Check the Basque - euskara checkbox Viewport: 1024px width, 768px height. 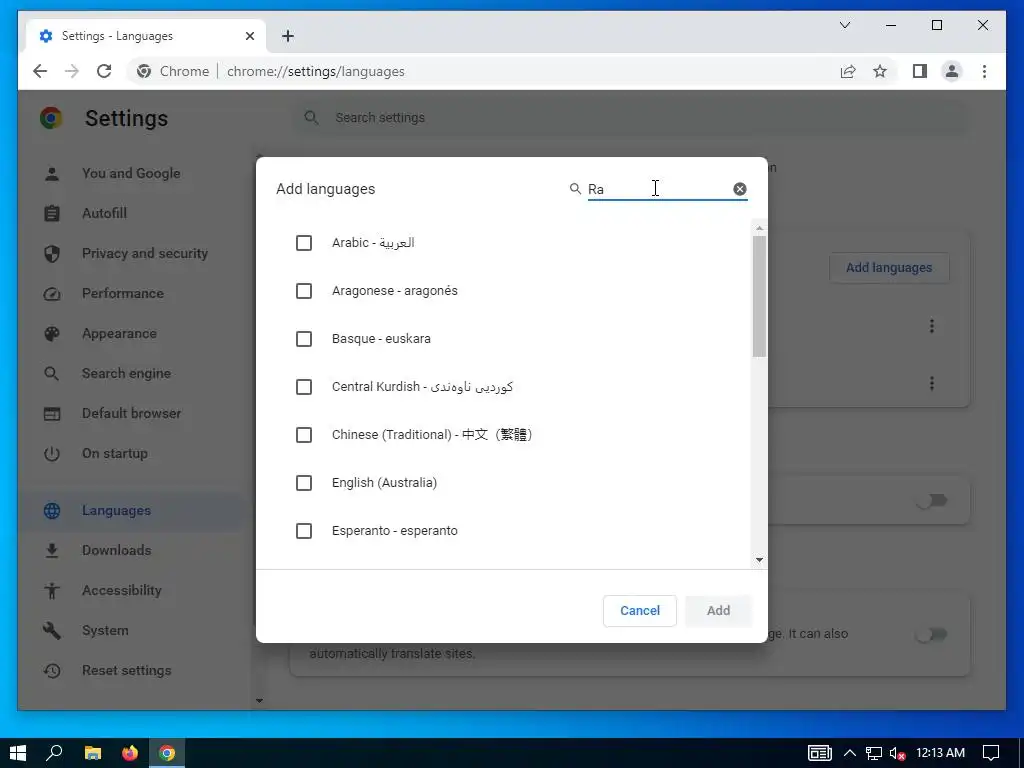pos(304,339)
